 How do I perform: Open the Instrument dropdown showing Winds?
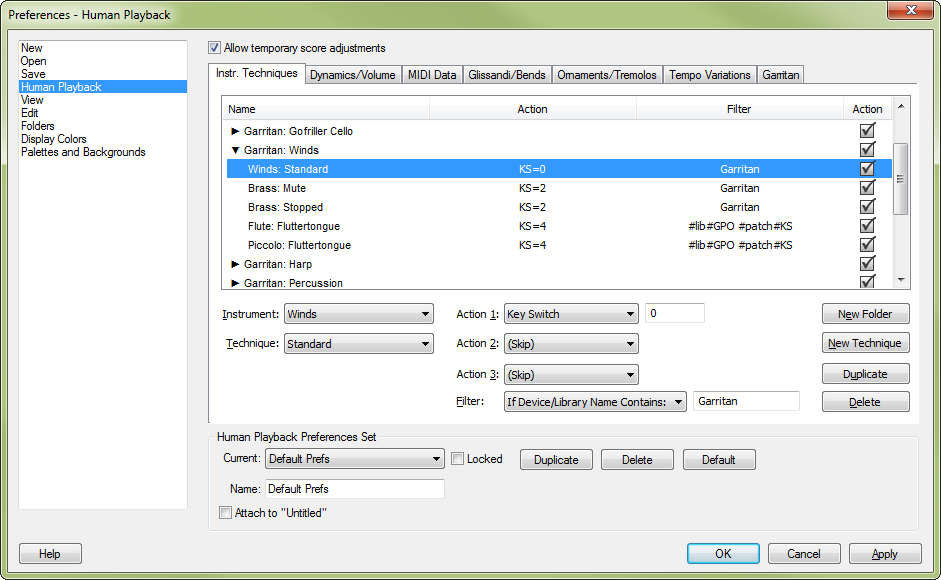coord(358,314)
